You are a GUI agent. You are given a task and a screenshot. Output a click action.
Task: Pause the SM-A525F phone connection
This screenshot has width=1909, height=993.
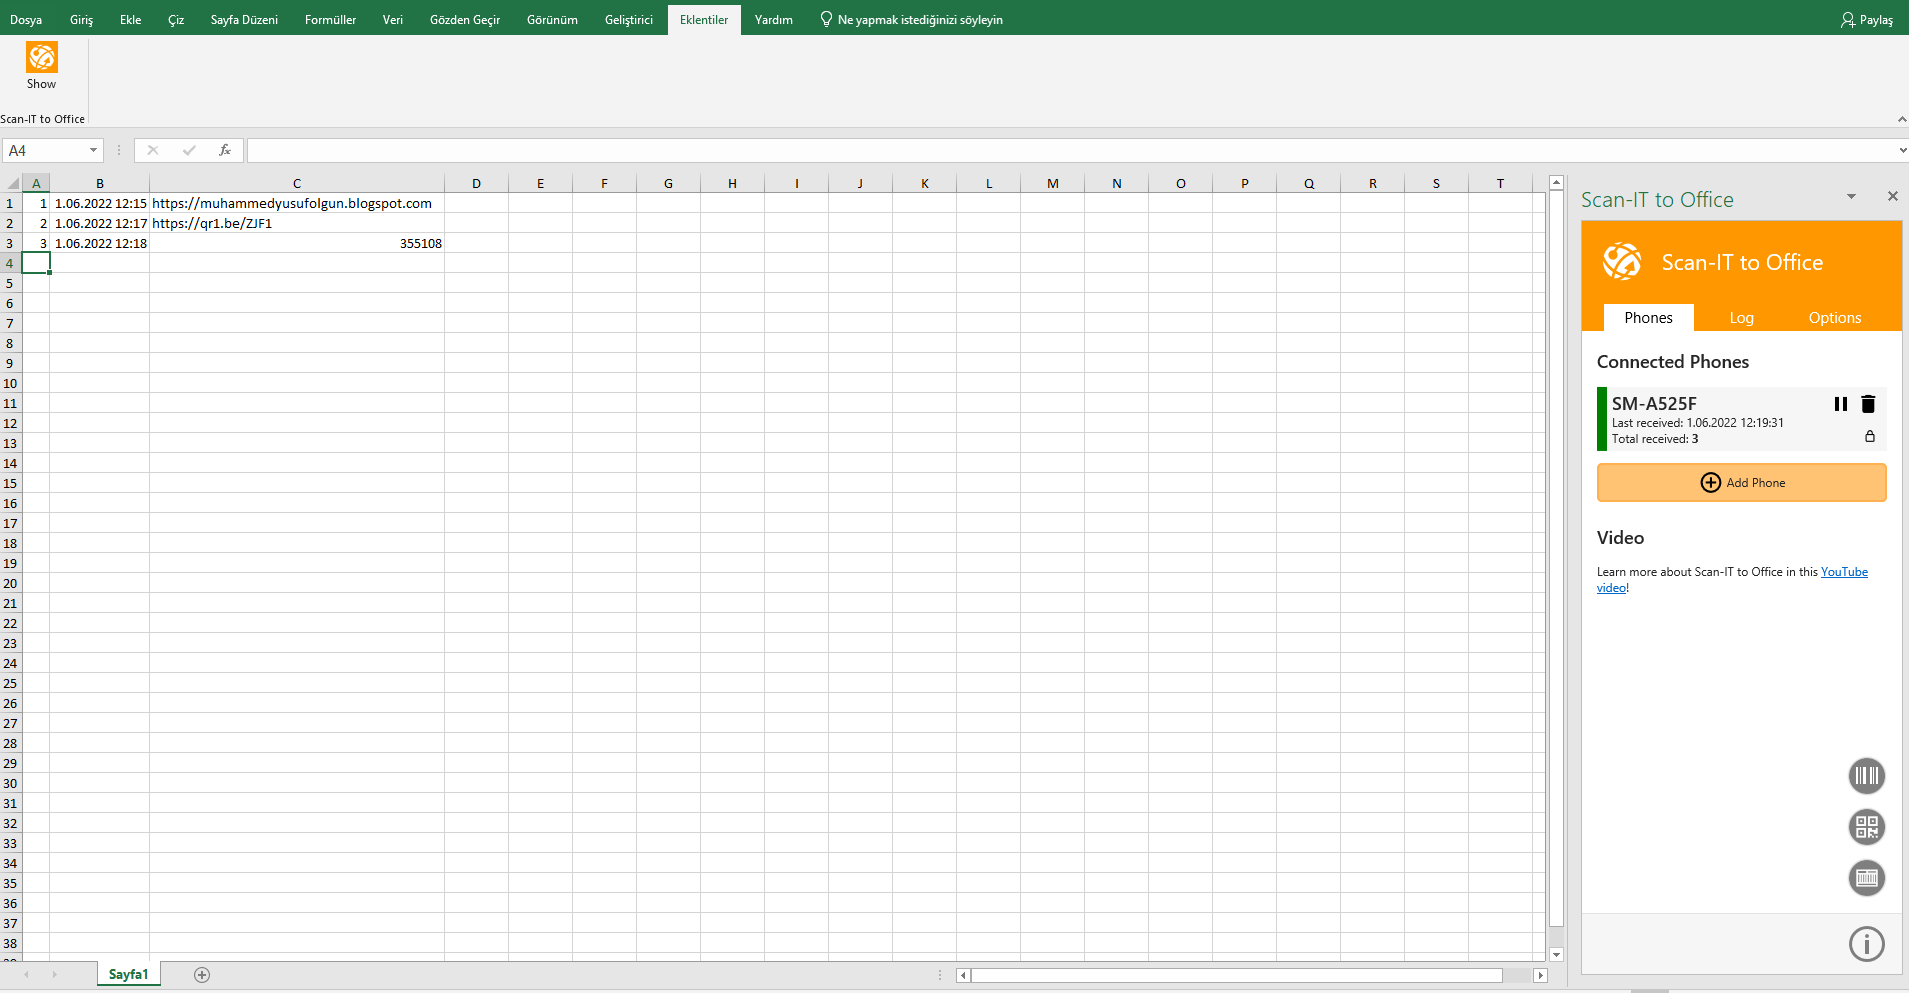tap(1840, 404)
